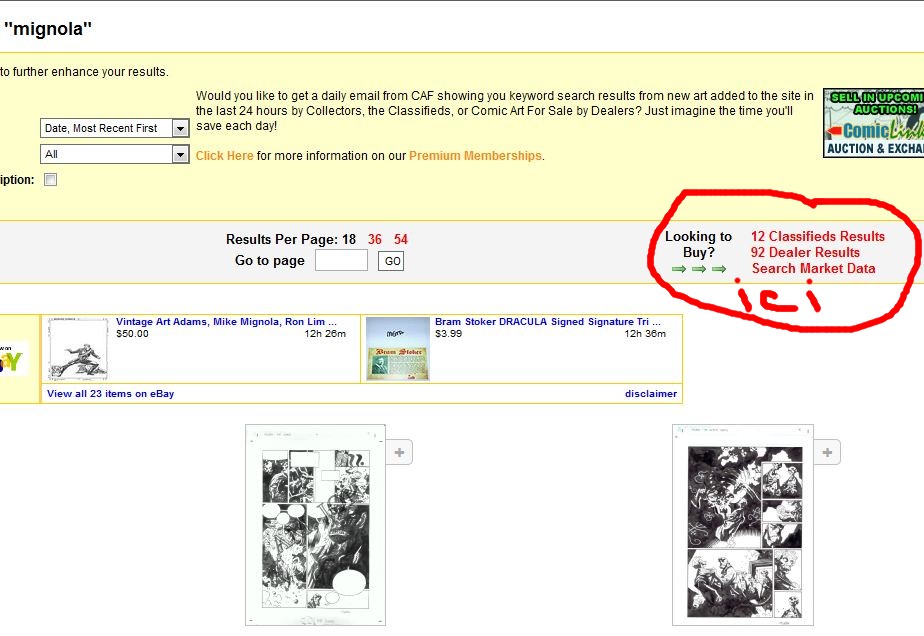Focus the 'Go to page' input field
Viewport: 924px width, 636px height.
[x=341, y=261]
